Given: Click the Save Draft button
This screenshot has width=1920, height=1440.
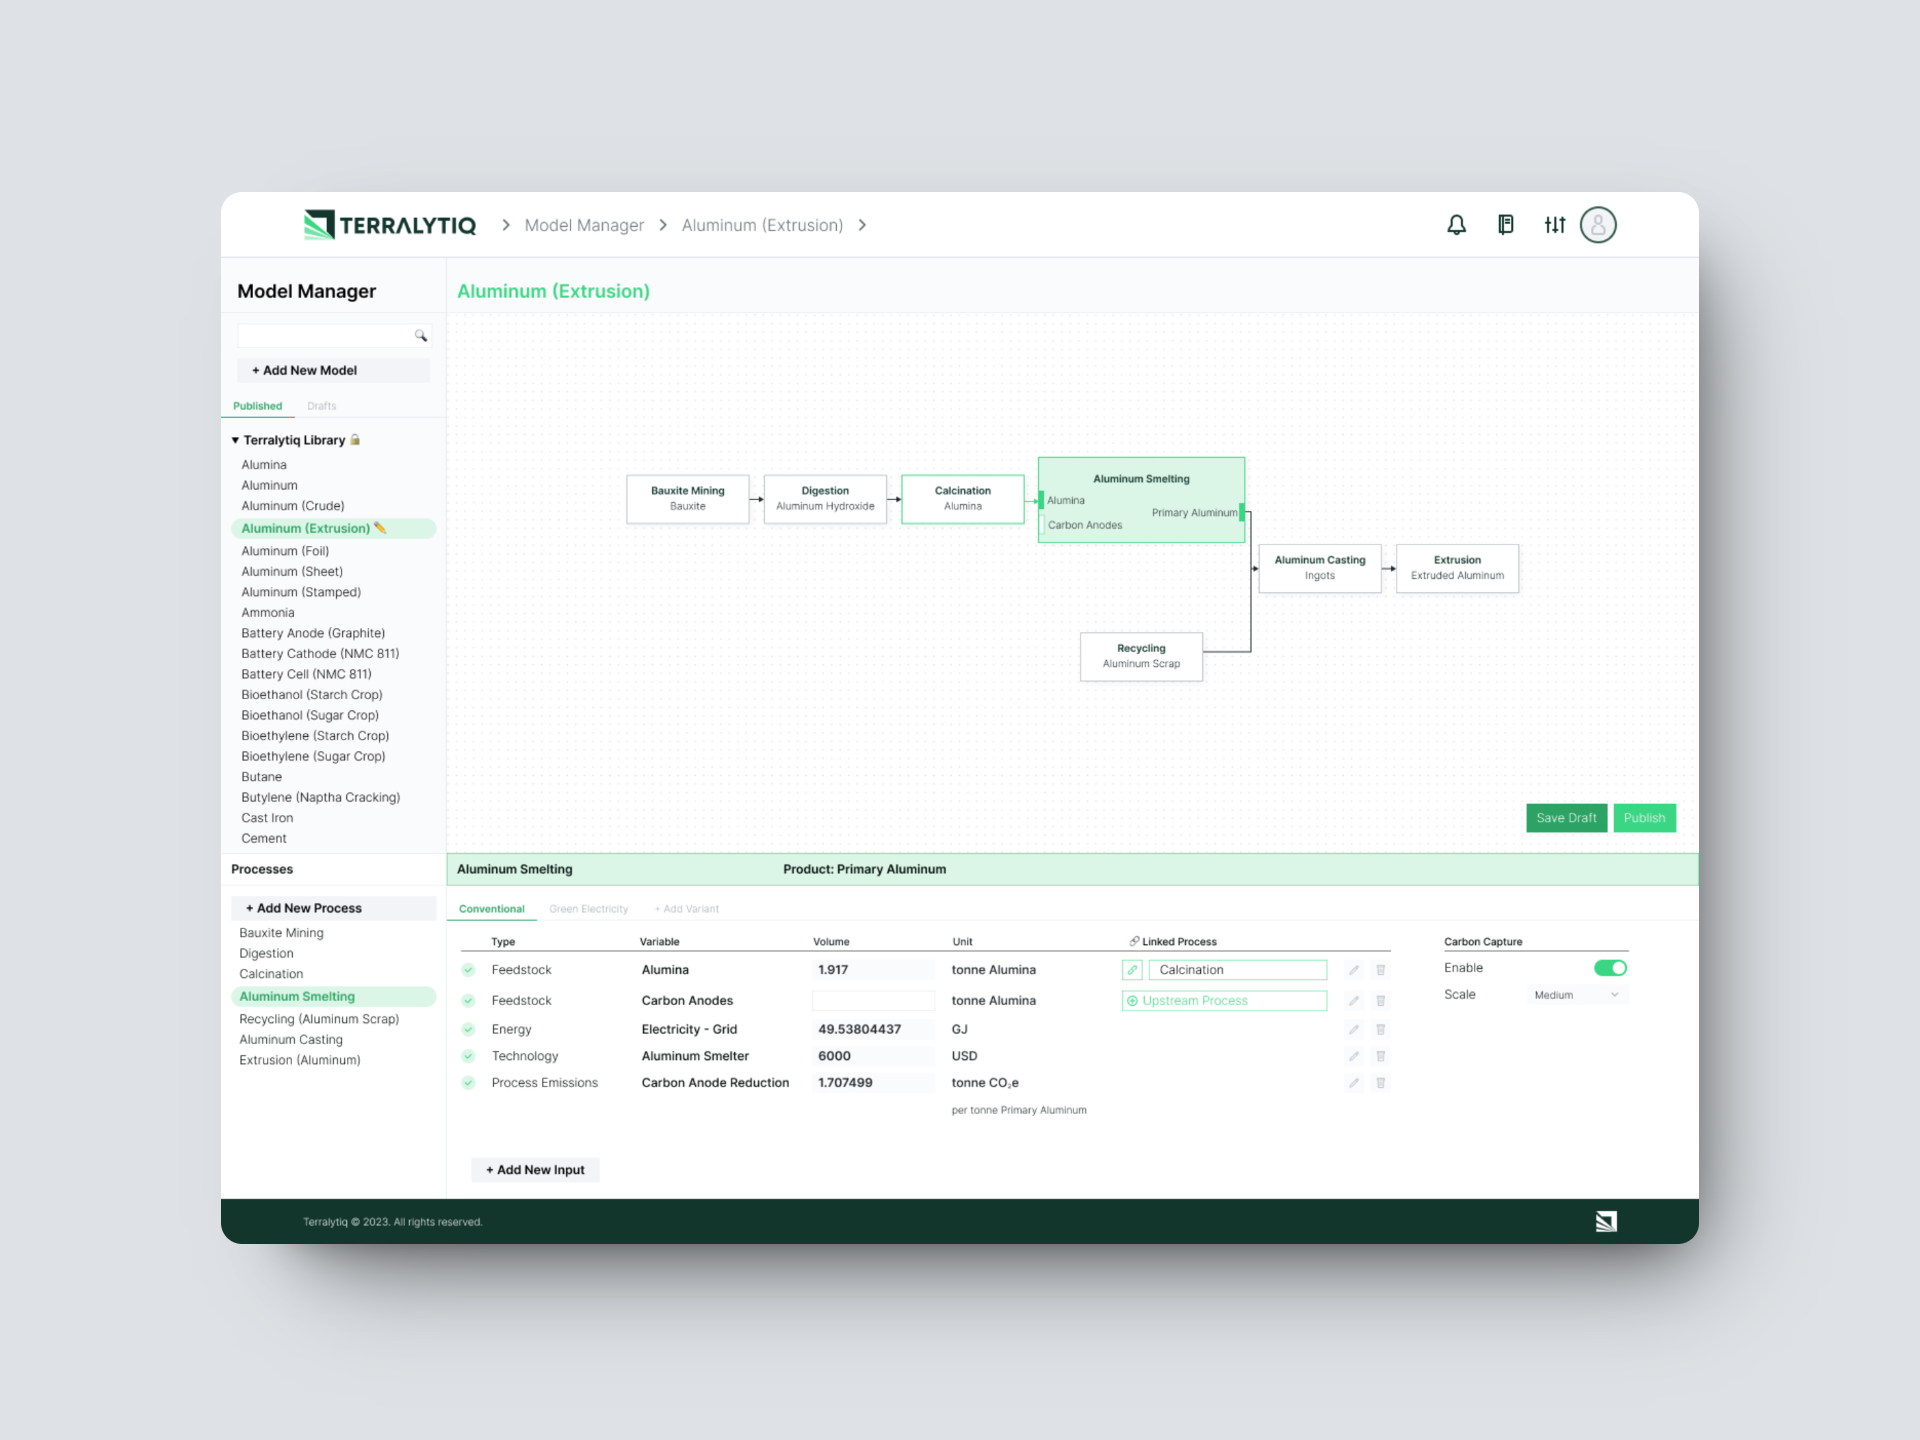Looking at the screenshot, I should pos(1565,818).
